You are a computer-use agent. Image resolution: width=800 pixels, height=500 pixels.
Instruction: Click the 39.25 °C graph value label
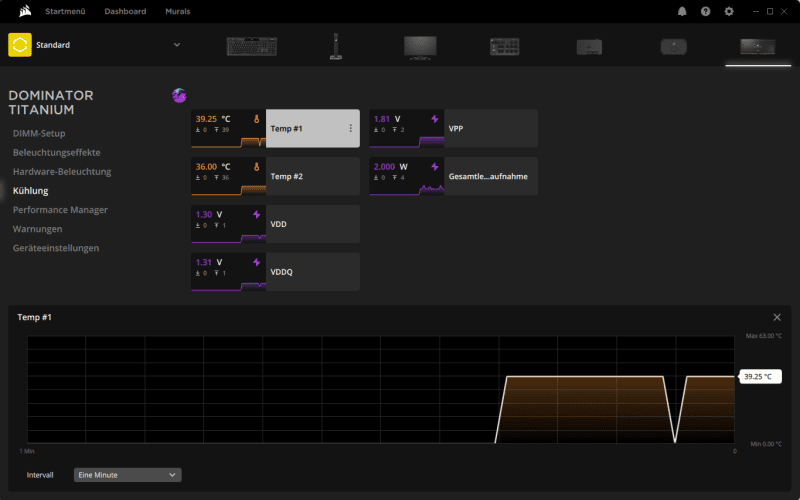pyautogui.click(x=760, y=377)
